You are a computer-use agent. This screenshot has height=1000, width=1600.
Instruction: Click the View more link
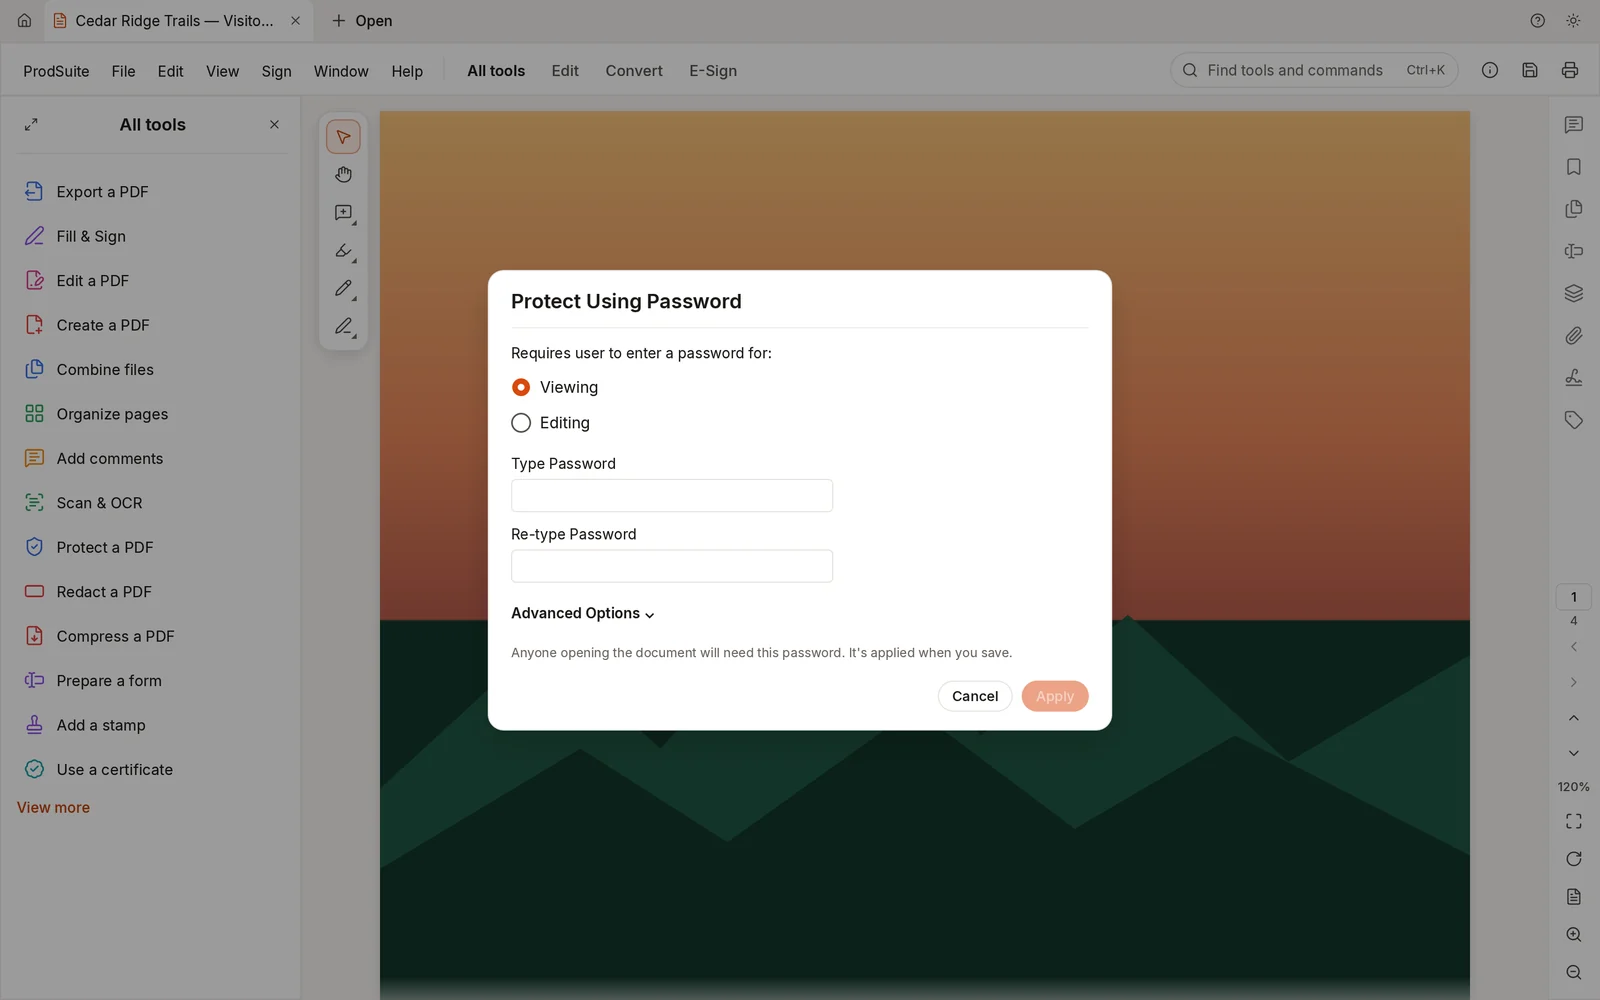pos(53,807)
